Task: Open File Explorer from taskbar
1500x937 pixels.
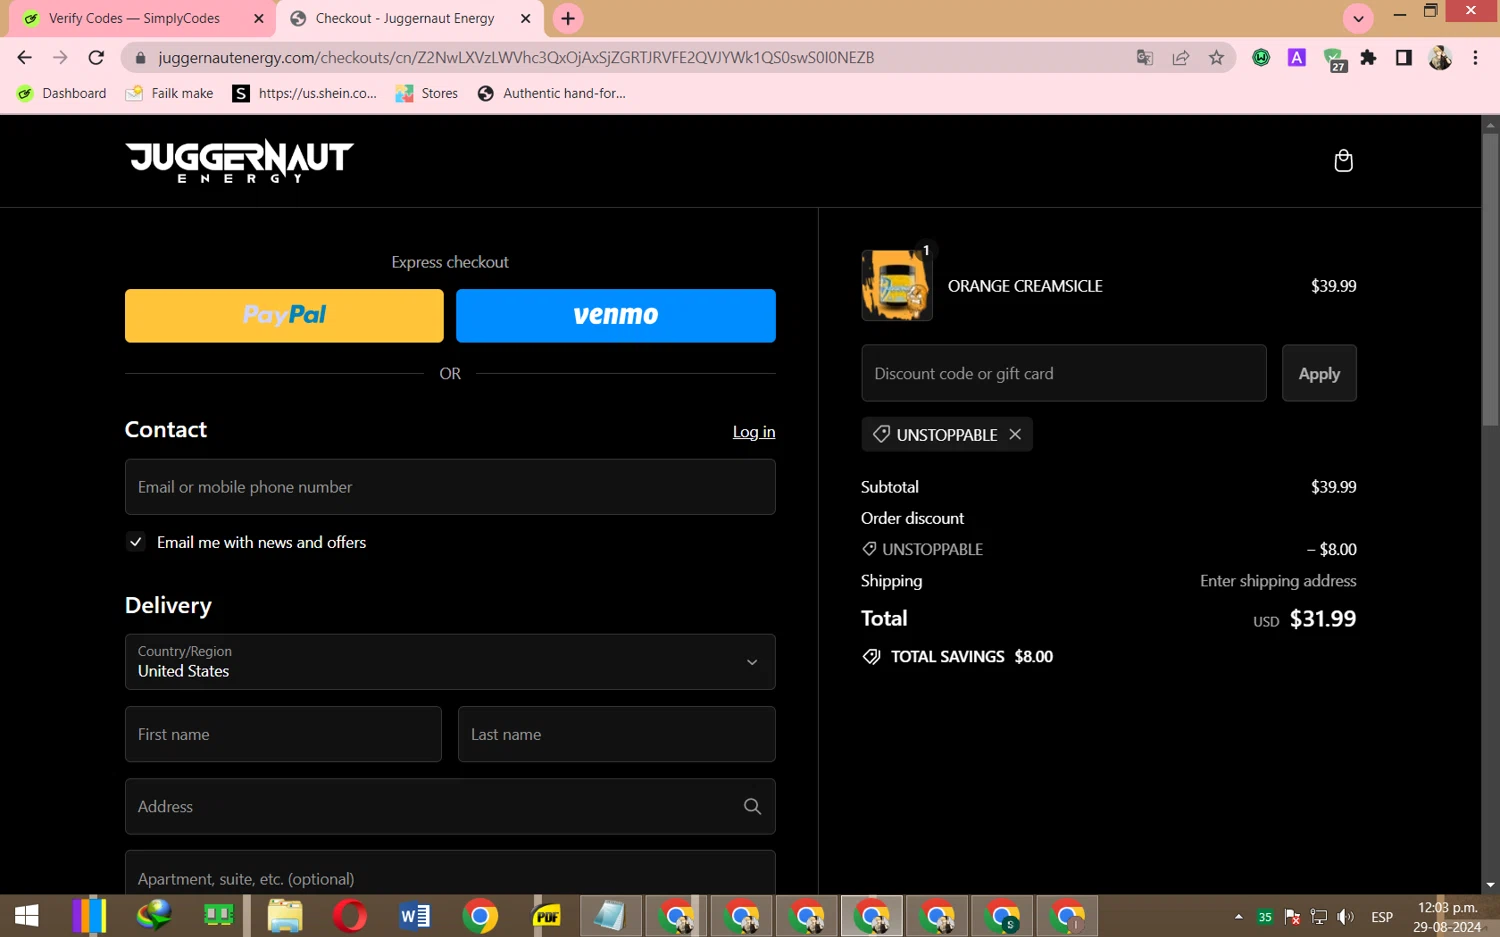Action: tap(285, 915)
